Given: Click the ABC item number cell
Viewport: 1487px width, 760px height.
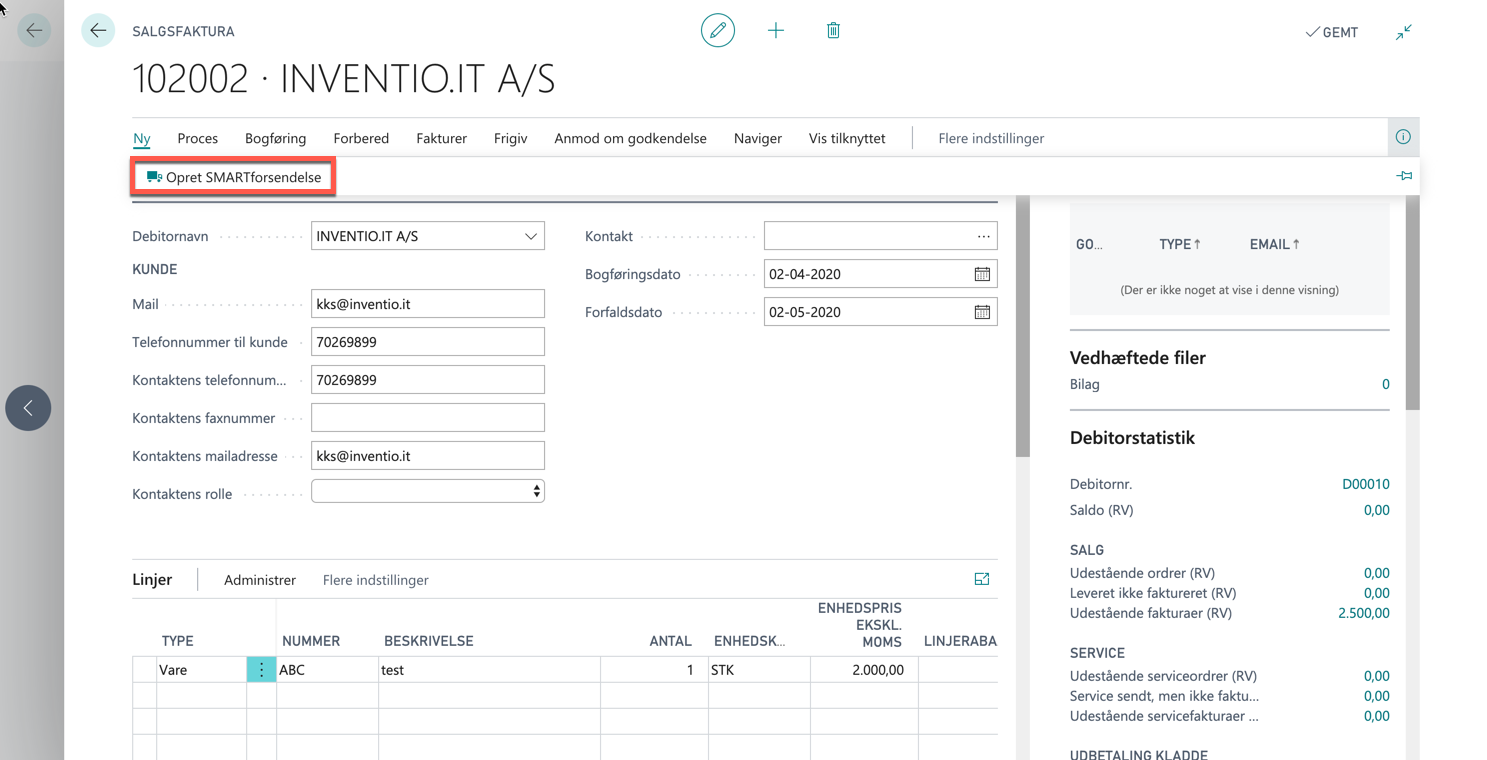Looking at the screenshot, I should (327, 670).
